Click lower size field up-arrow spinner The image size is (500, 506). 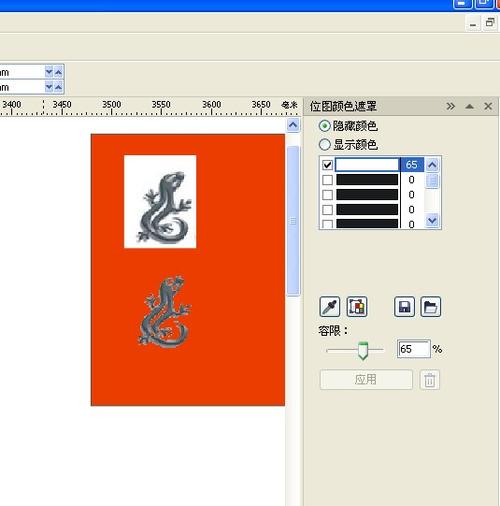tap(58, 87)
